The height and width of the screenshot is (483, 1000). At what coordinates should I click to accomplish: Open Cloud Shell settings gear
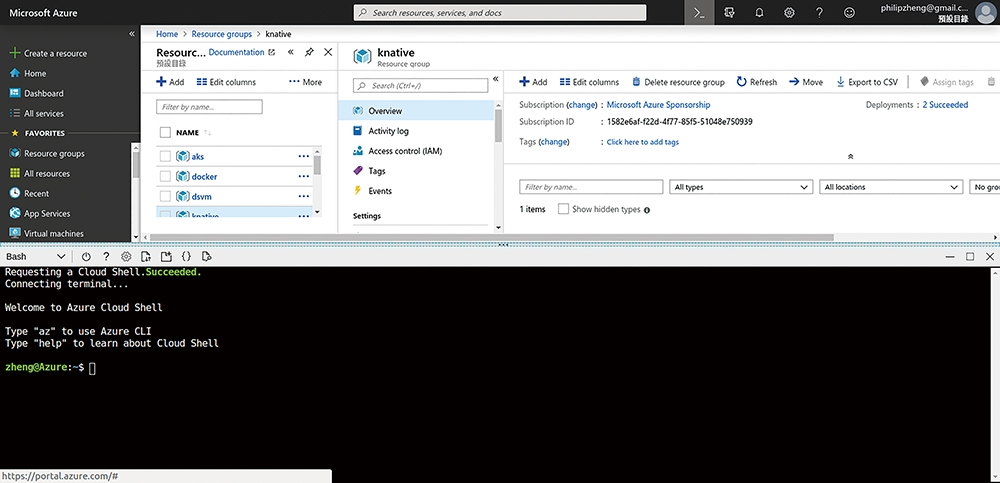(126, 256)
